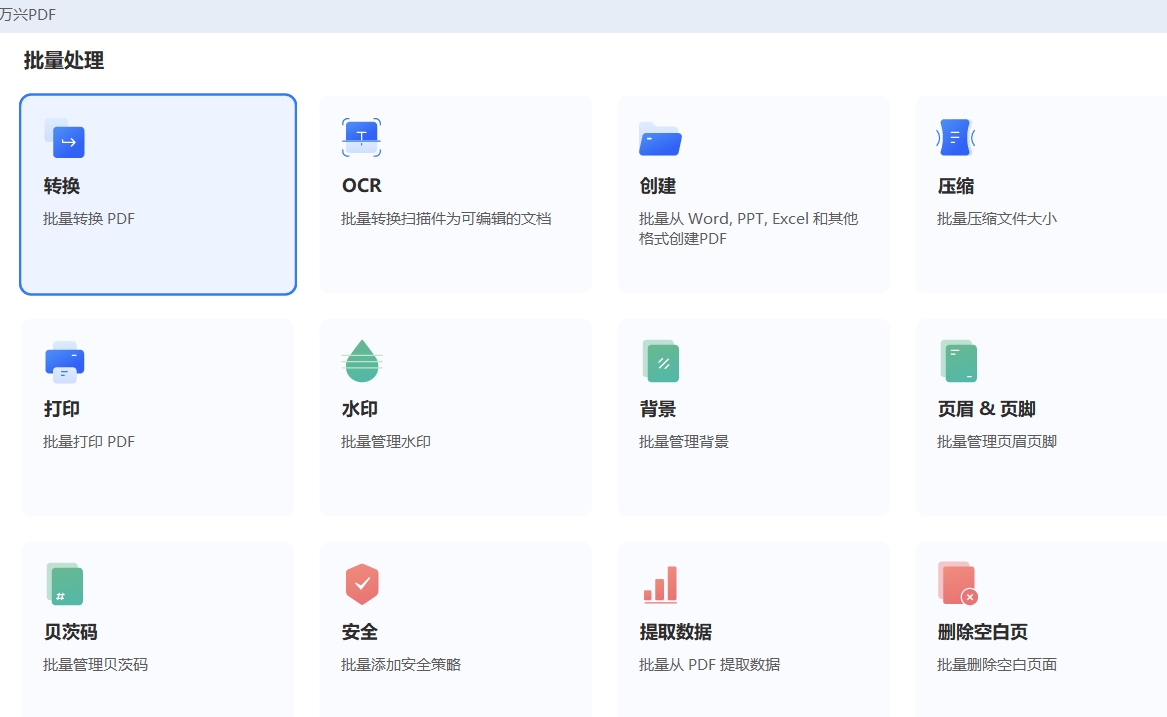Click the 批量处理 section heading

[63, 60]
